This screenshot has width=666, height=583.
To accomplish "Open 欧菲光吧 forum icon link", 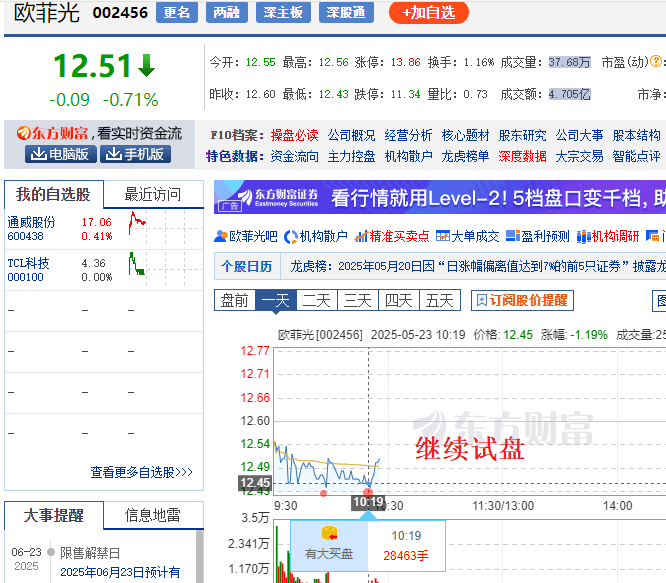I will click(x=246, y=236).
